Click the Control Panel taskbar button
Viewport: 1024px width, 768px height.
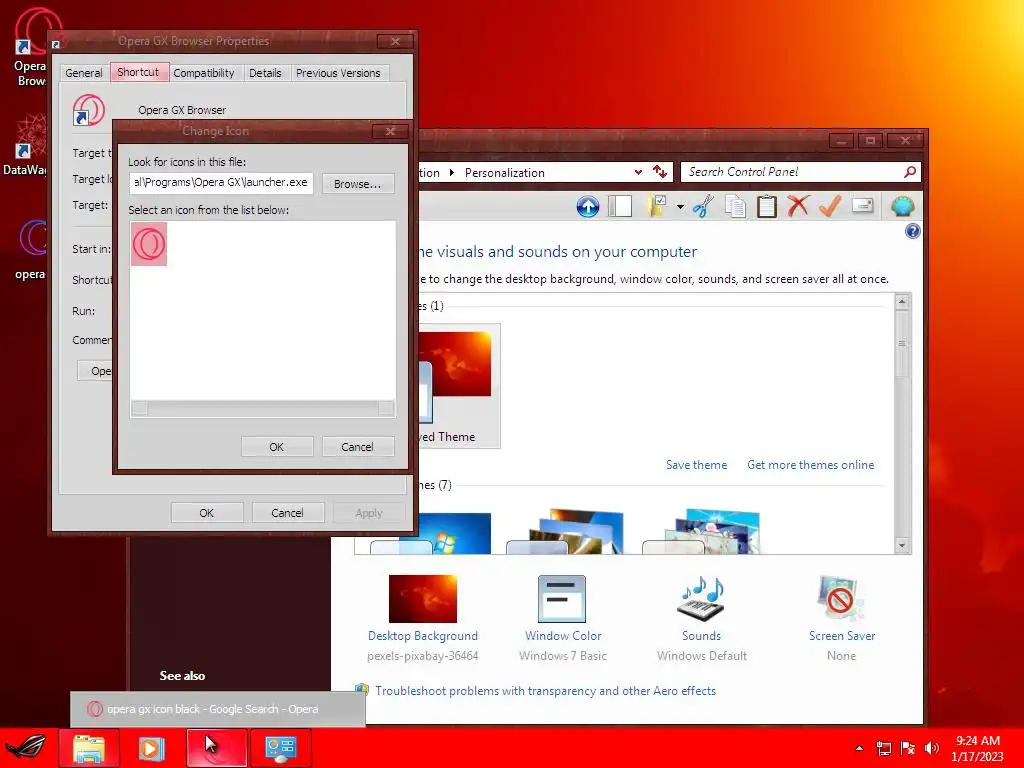point(280,747)
